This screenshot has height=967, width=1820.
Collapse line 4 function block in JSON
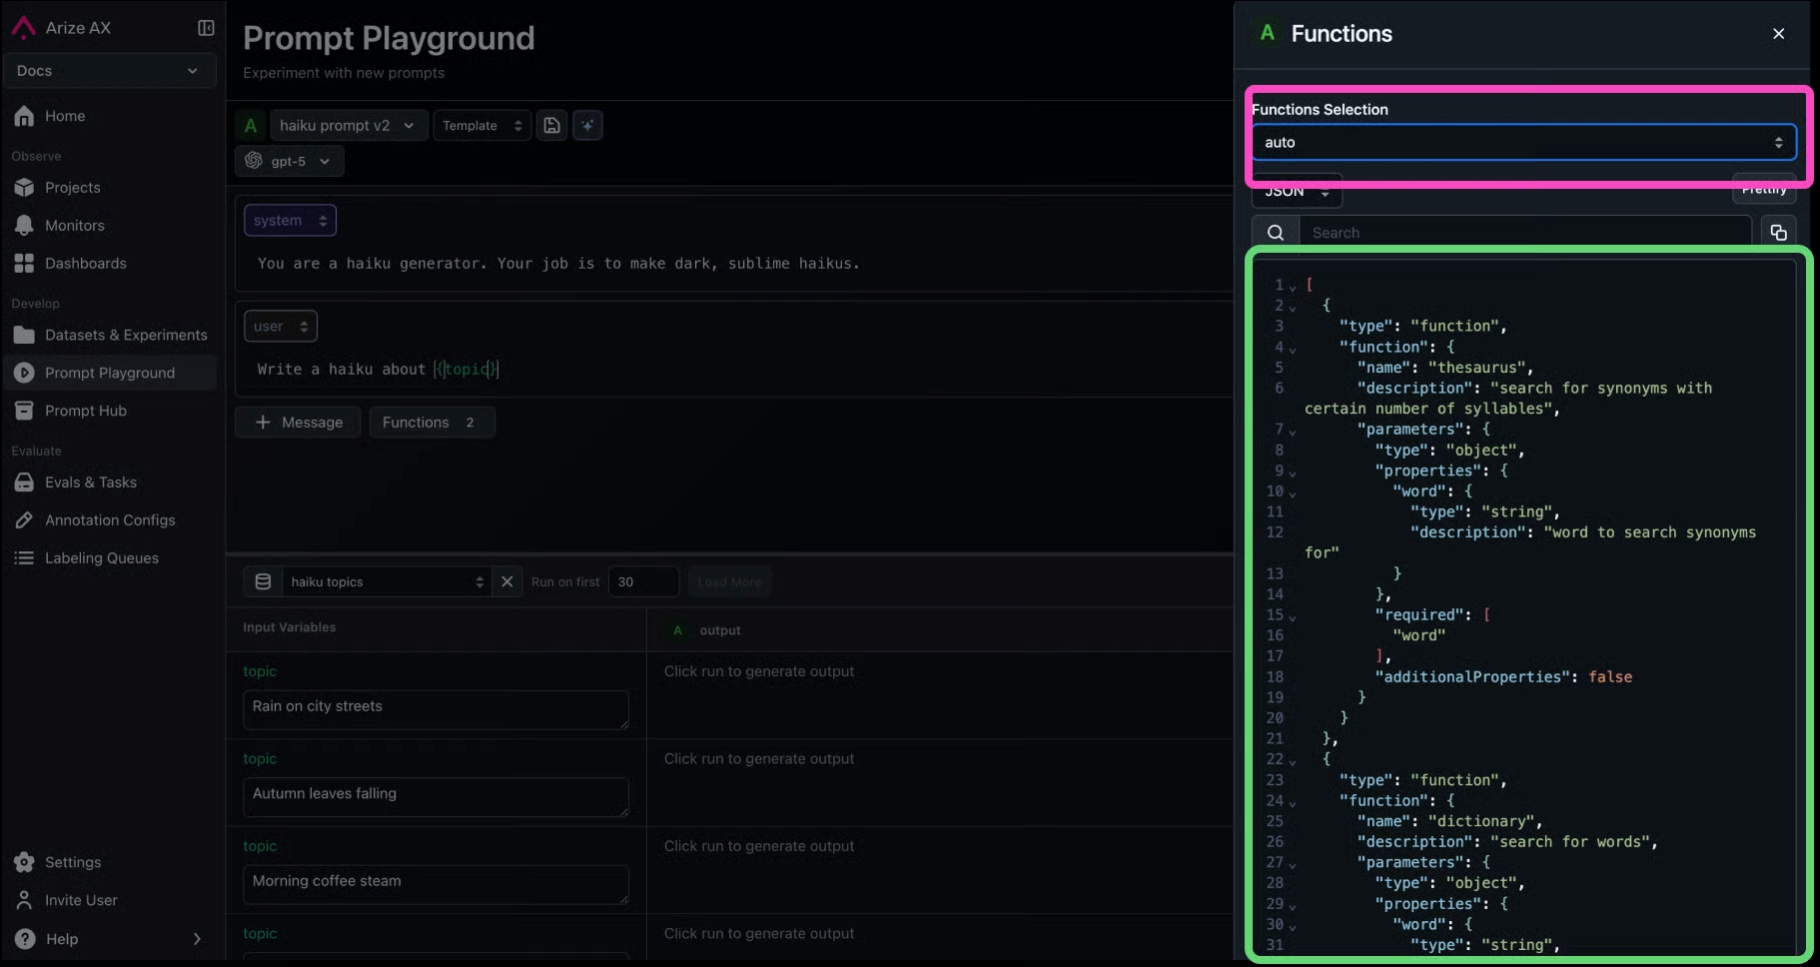(1292, 349)
